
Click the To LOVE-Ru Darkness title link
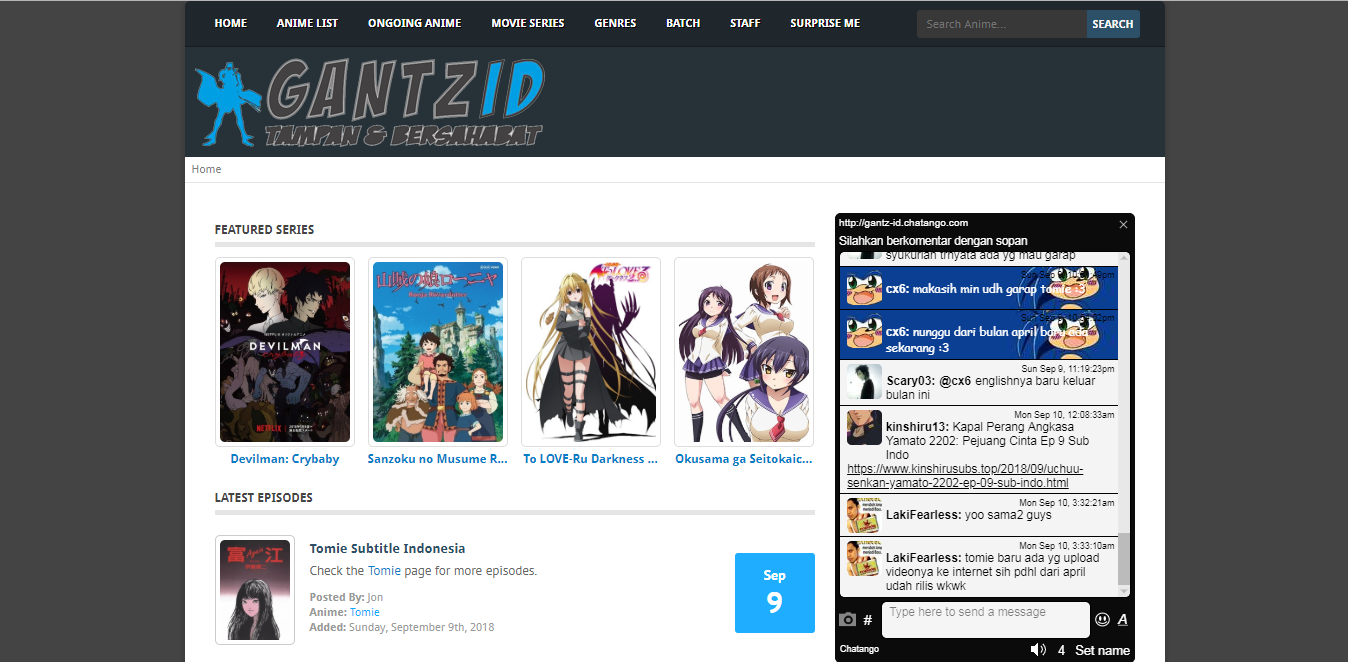pyautogui.click(x=591, y=459)
